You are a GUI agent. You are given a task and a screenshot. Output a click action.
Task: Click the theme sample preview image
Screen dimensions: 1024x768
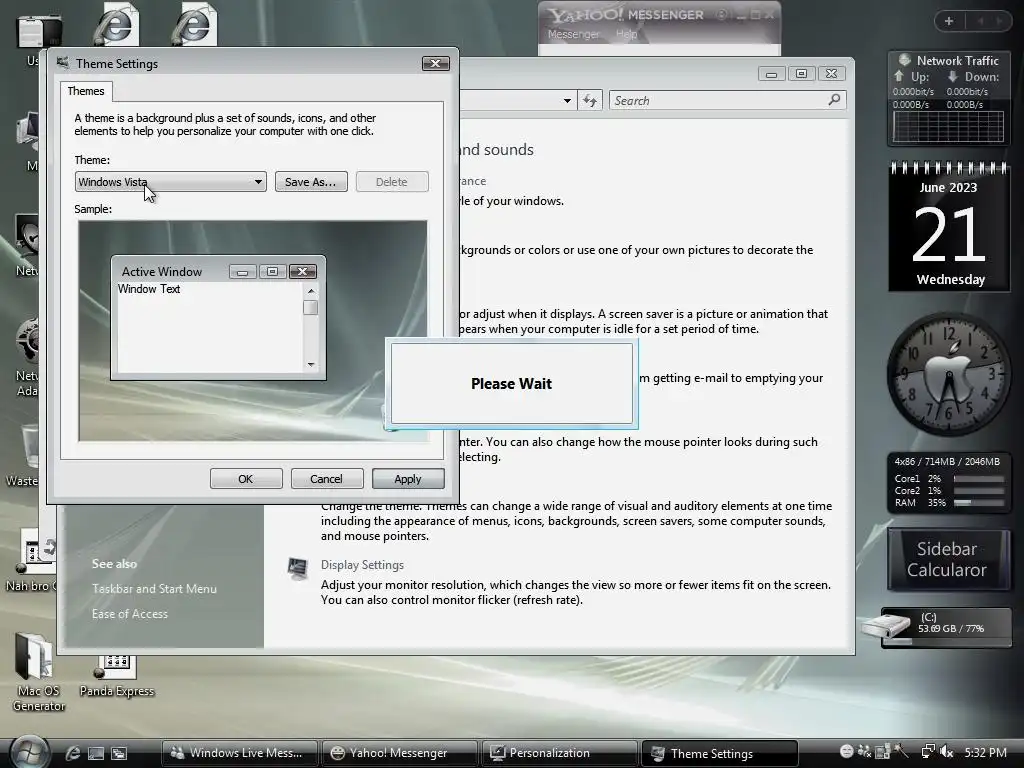click(x=253, y=330)
